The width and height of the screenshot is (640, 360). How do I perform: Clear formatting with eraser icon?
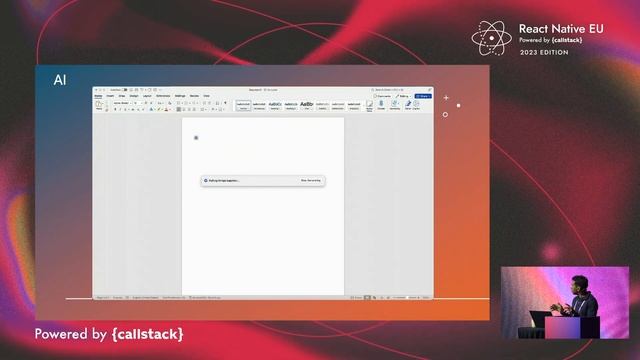tap(170, 103)
